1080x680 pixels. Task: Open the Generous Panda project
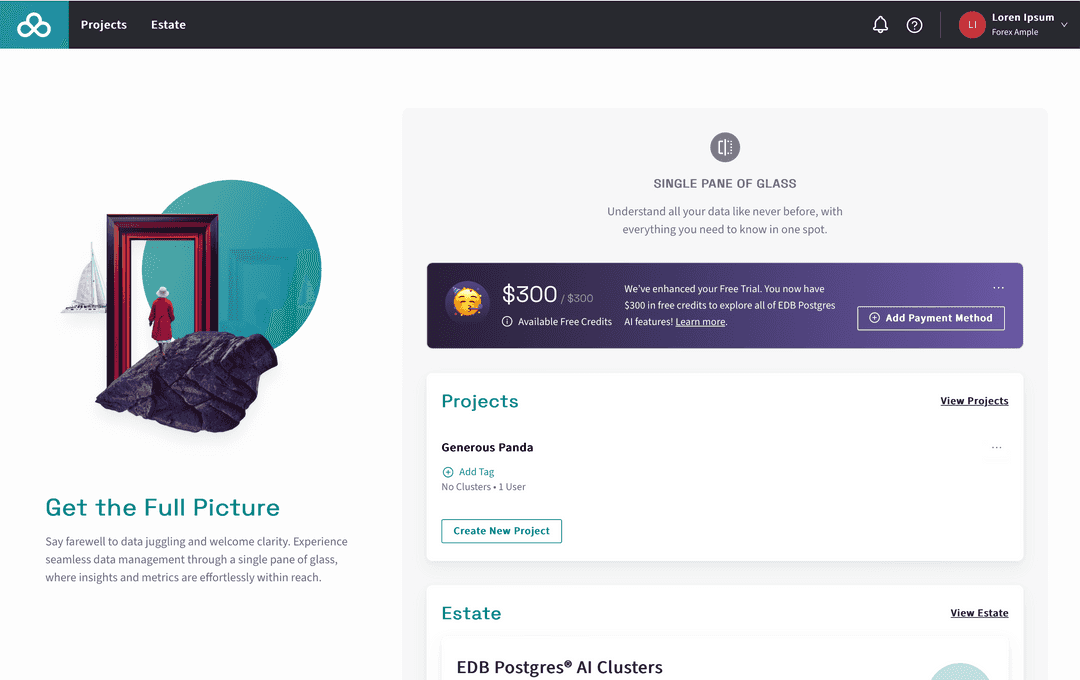click(x=487, y=448)
